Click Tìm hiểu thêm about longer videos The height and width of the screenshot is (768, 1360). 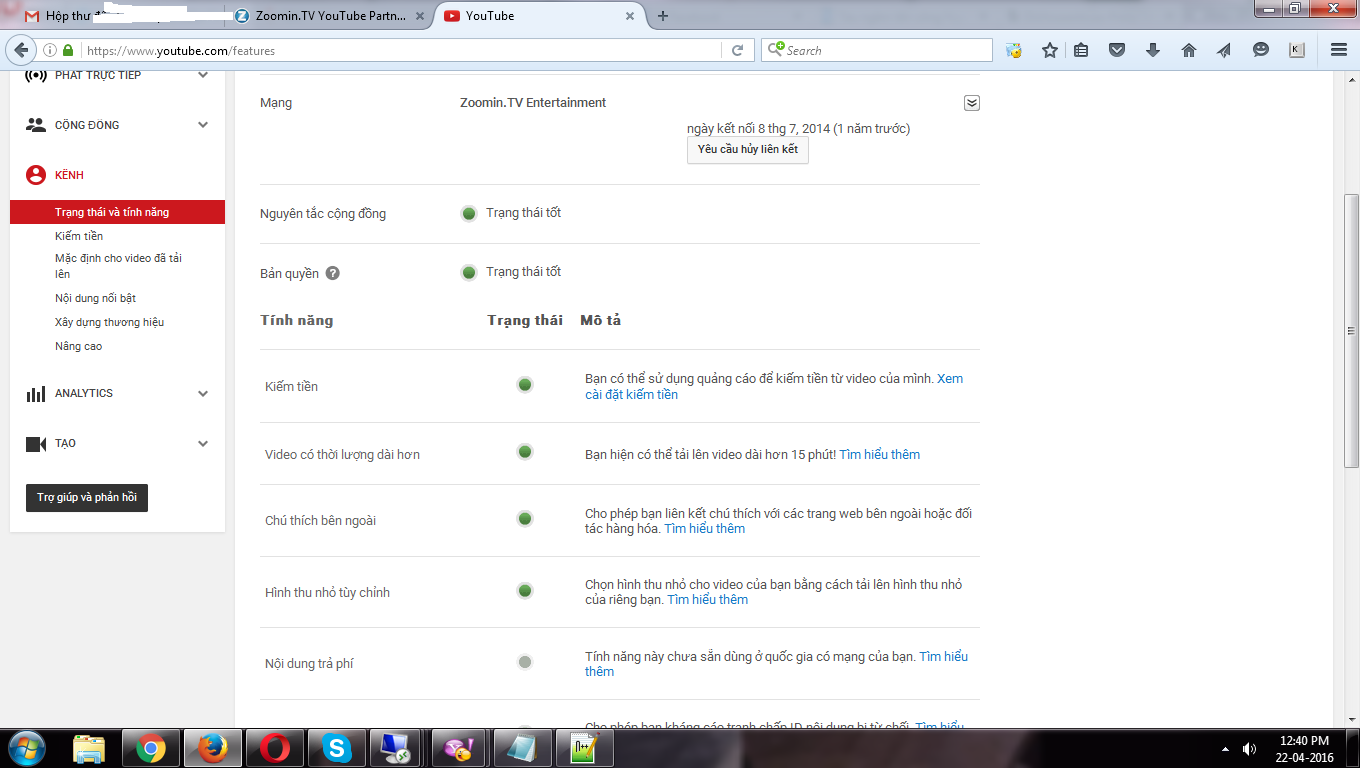(x=879, y=455)
